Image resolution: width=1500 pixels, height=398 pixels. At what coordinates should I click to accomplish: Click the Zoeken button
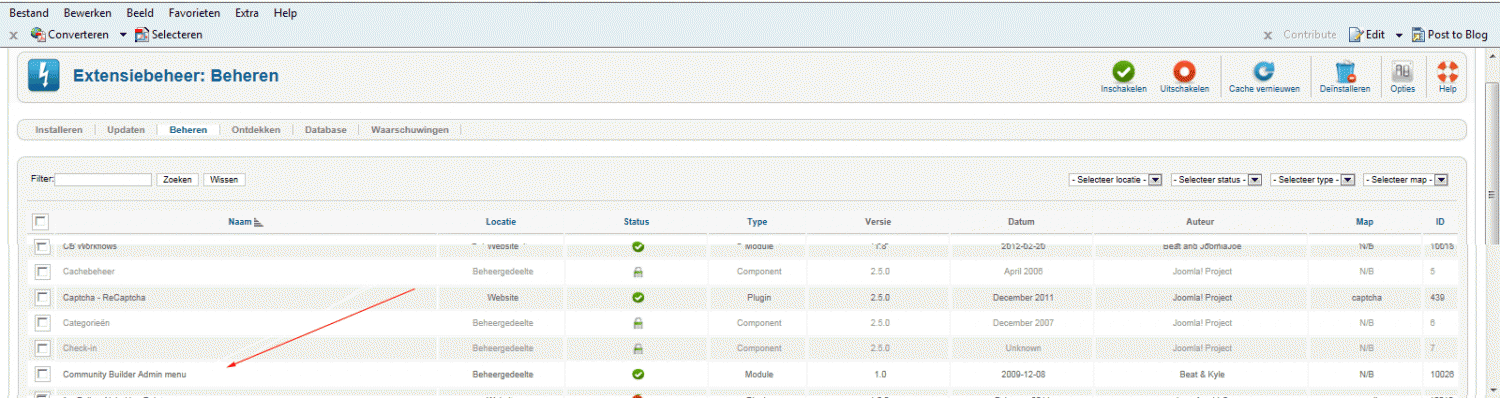pos(177,180)
